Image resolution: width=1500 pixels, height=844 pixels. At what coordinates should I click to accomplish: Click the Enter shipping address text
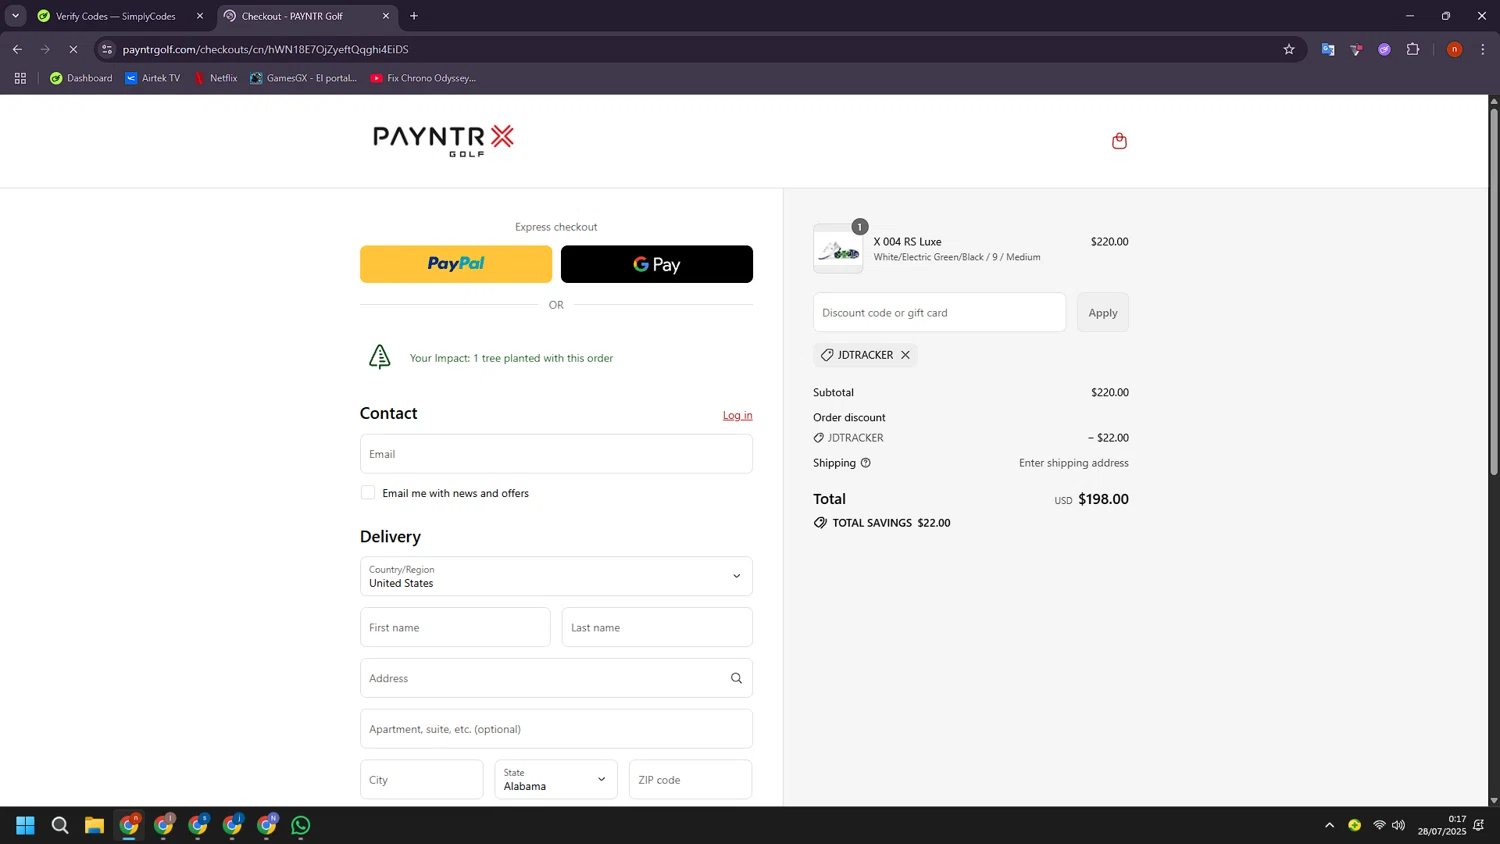pos(1074,463)
